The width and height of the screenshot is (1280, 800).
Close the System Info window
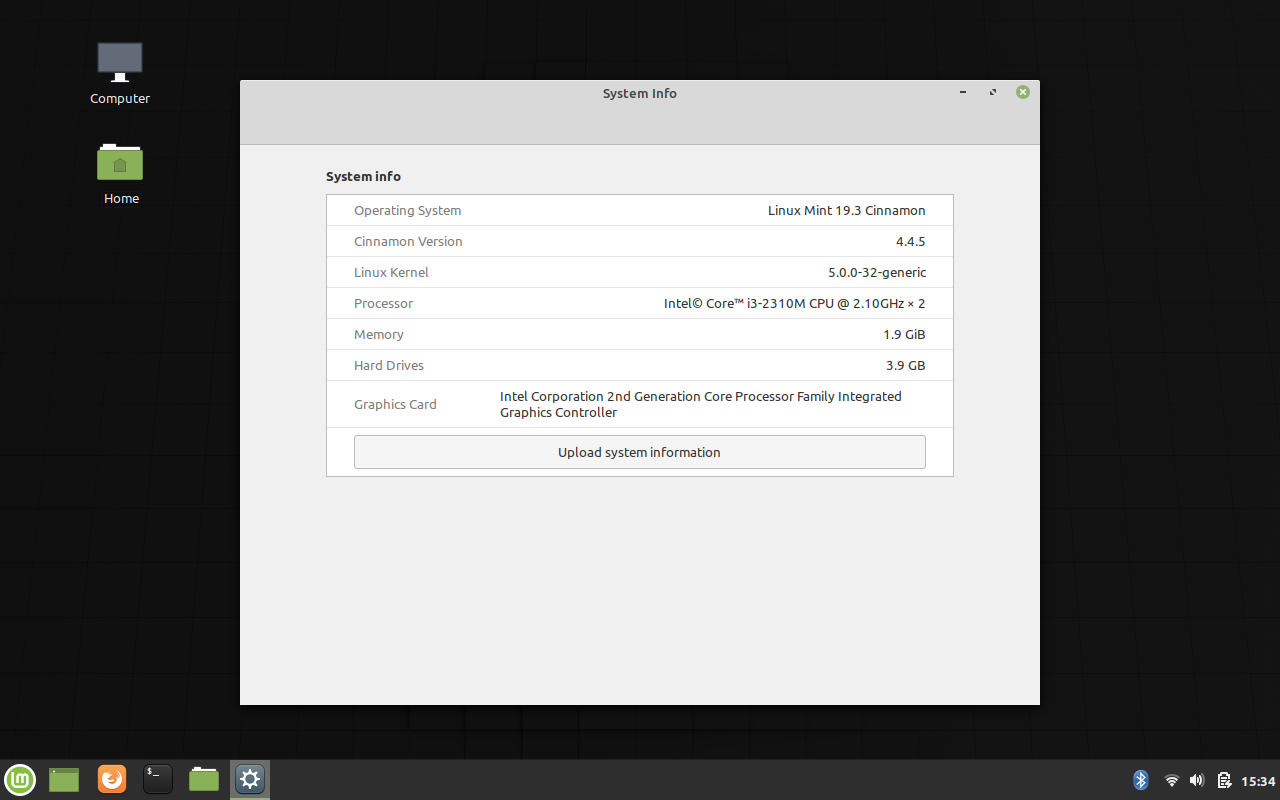pyautogui.click(x=1023, y=92)
